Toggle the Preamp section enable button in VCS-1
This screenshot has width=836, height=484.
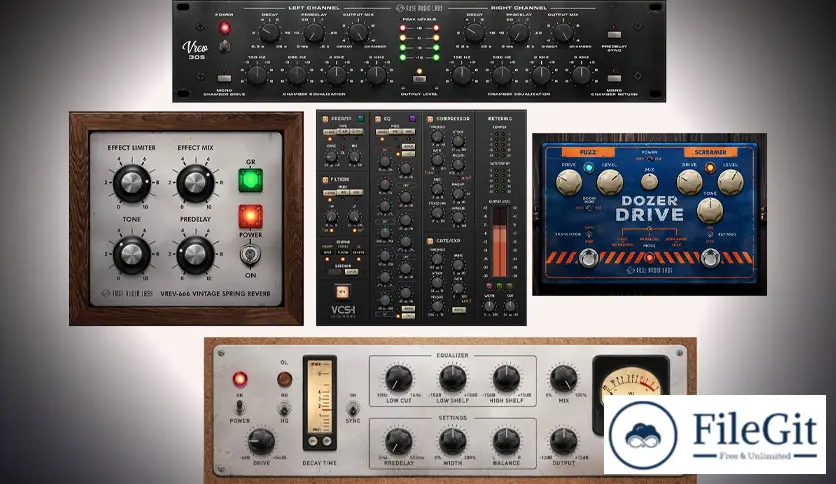tap(325, 119)
